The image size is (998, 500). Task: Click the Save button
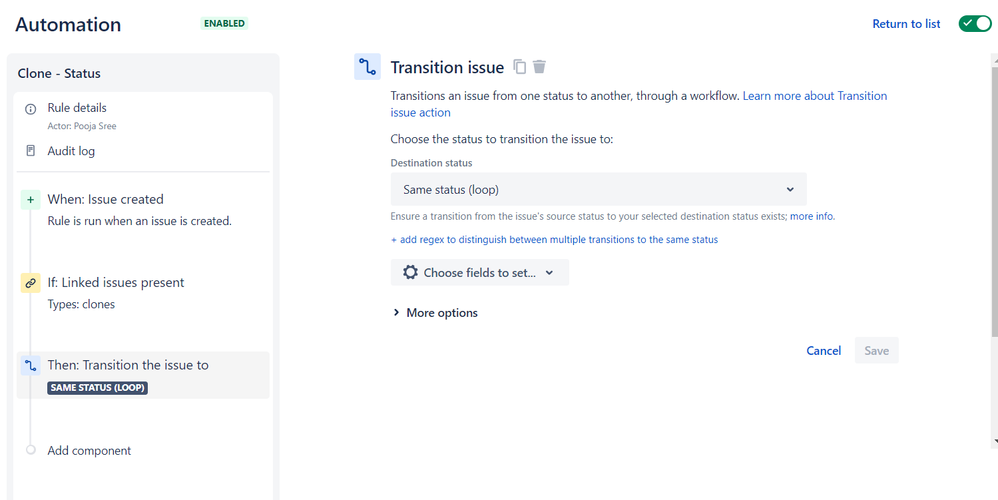click(x=876, y=351)
